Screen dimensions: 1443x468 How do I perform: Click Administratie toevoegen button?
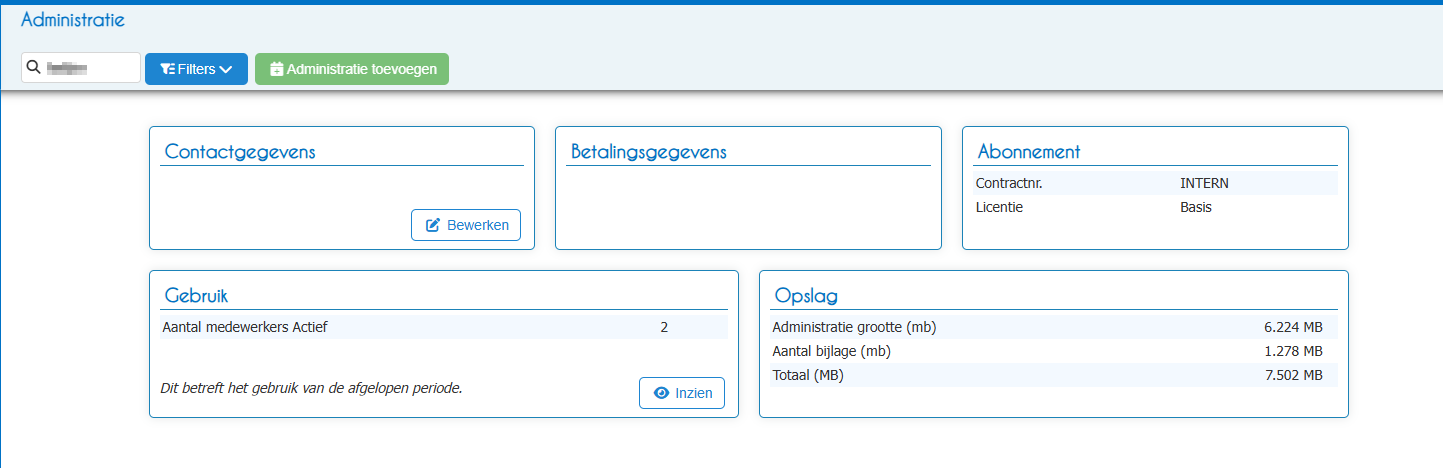(x=352, y=69)
